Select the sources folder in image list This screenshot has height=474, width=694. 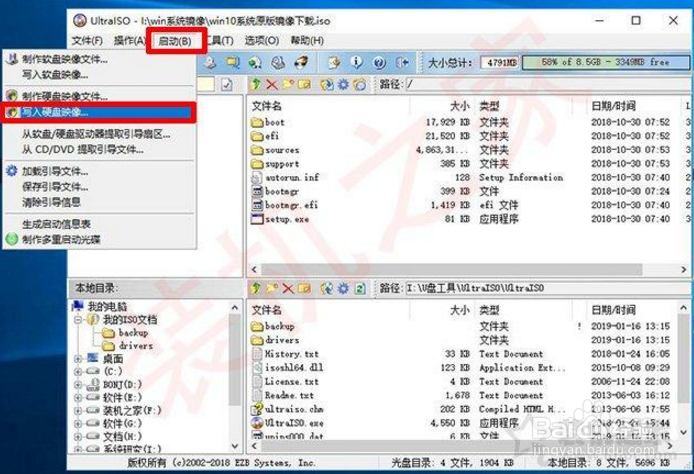(275, 150)
